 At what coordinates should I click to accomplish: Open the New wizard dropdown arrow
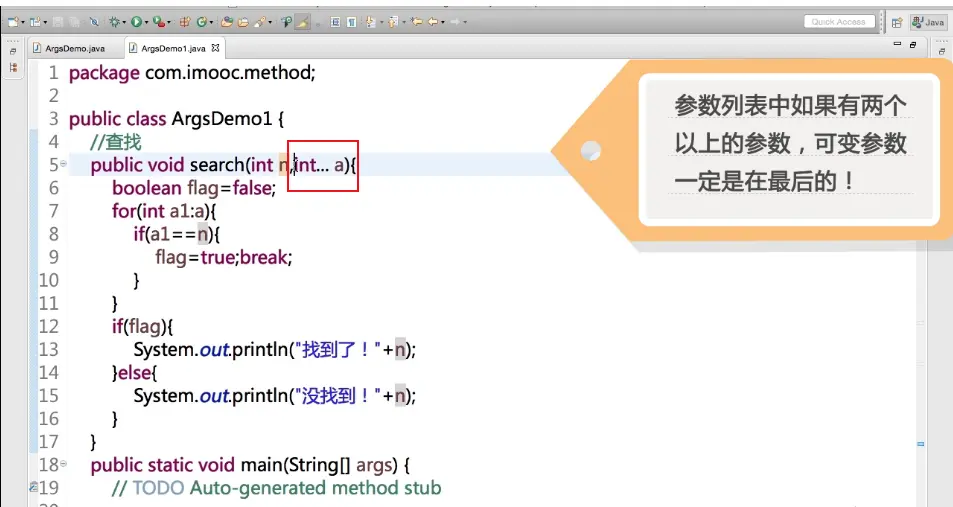point(23,22)
